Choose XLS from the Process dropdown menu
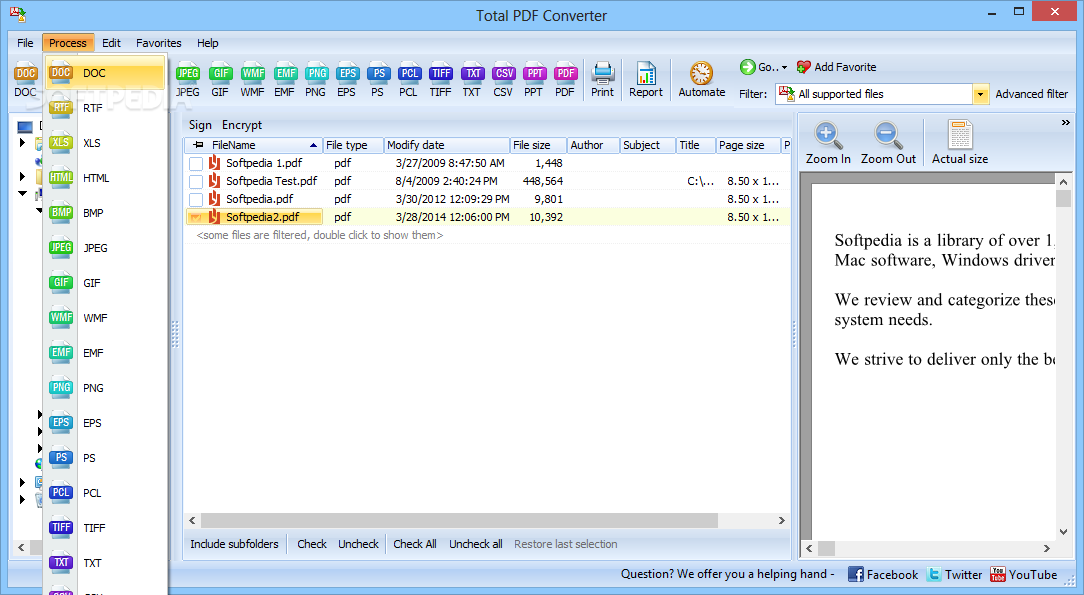Viewport: 1084px width, 595px height. click(x=105, y=143)
